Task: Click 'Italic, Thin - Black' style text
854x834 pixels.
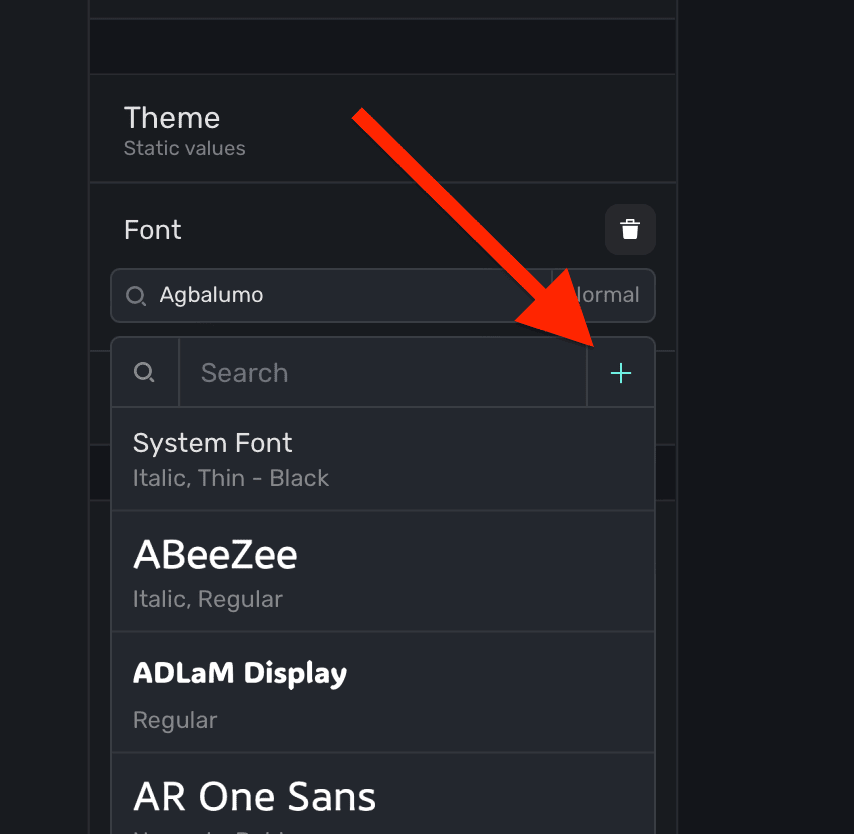Action: pyautogui.click(x=231, y=478)
